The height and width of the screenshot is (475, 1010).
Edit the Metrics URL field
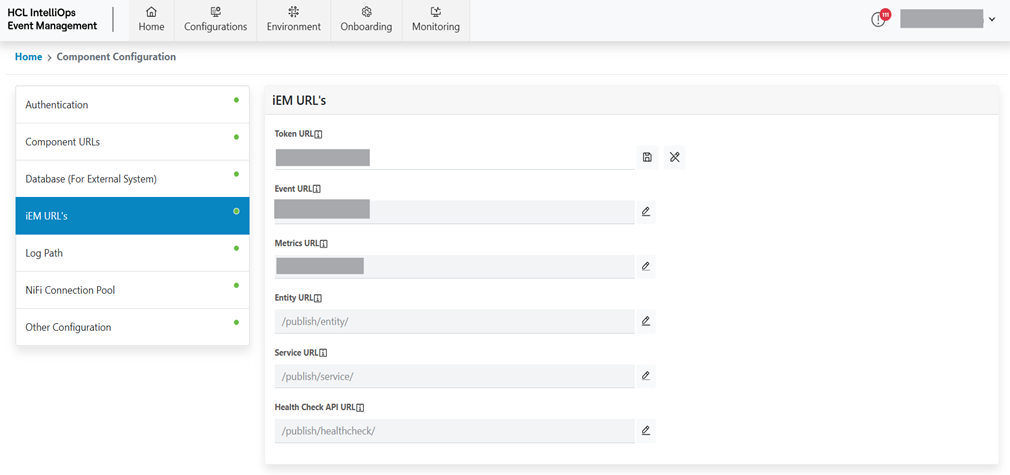[646, 267]
